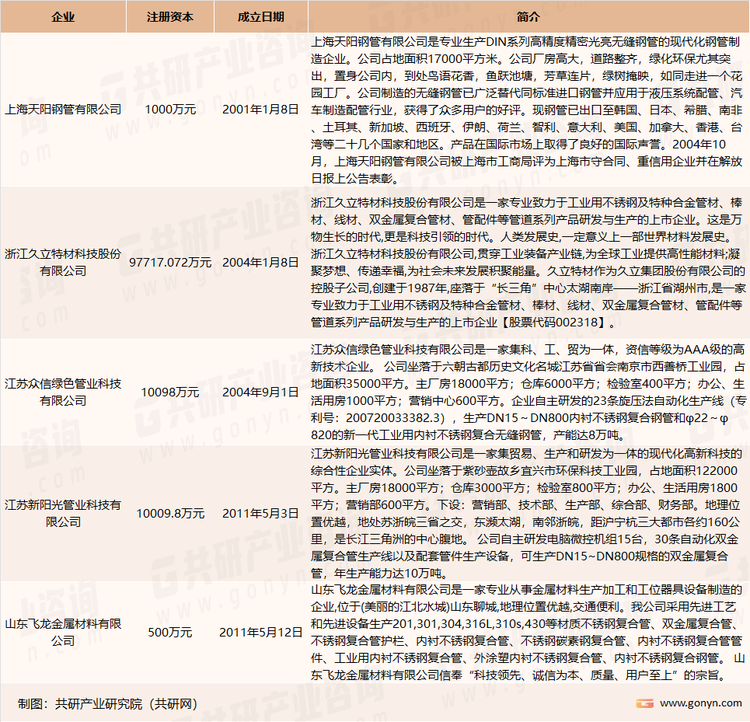This screenshot has width=750, height=722.
Task: Select the 10098万元 capital cell
Action: click(x=170, y=392)
